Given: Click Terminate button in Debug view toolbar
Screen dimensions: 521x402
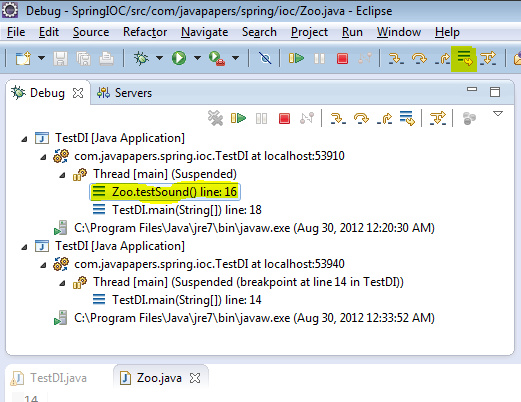Looking at the screenshot, I should click(x=284, y=118).
